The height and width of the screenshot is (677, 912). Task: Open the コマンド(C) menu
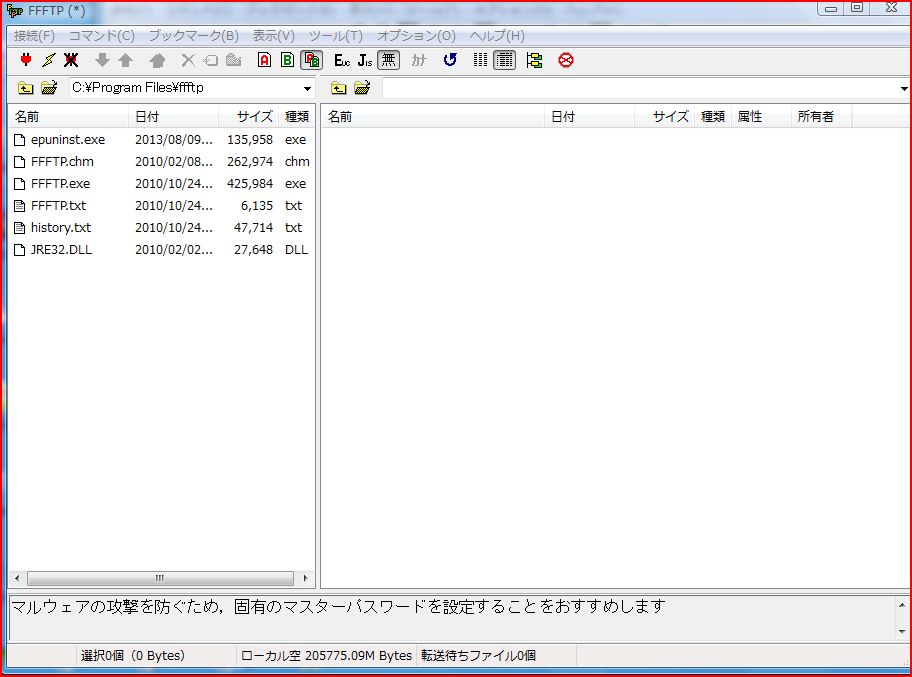tap(102, 36)
